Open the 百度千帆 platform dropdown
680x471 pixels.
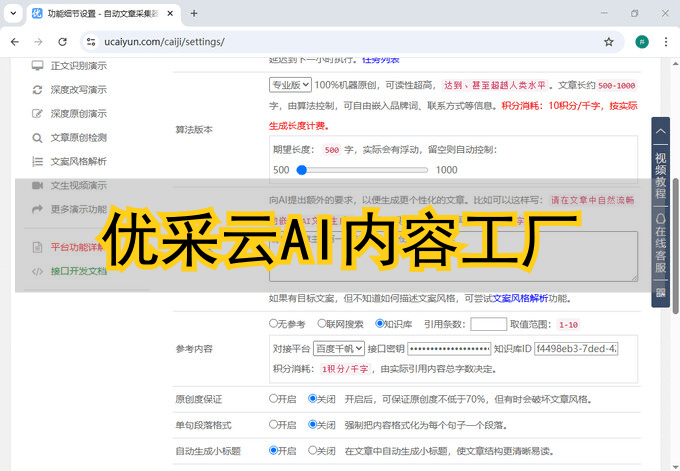(337, 349)
